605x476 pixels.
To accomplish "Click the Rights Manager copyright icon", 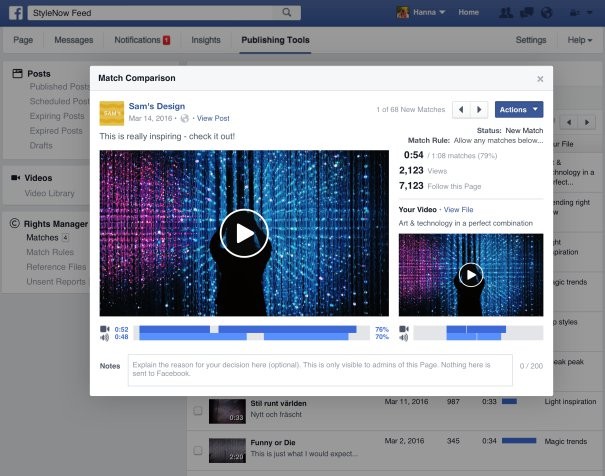I will click(x=15, y=223).
